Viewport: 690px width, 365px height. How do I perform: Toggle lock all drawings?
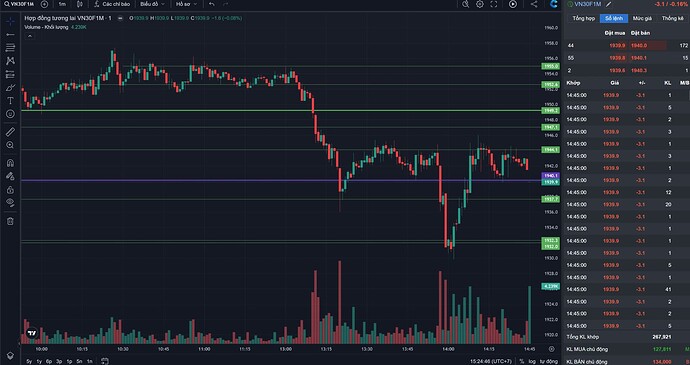pos(10,190)
